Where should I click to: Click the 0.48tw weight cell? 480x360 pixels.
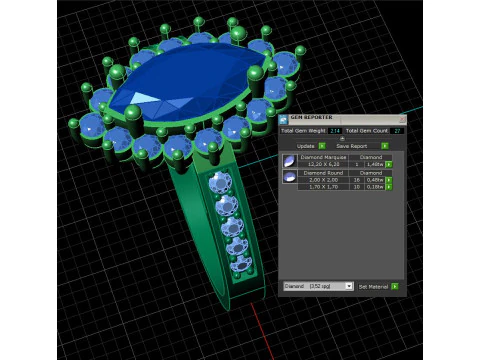pos(375,180)
